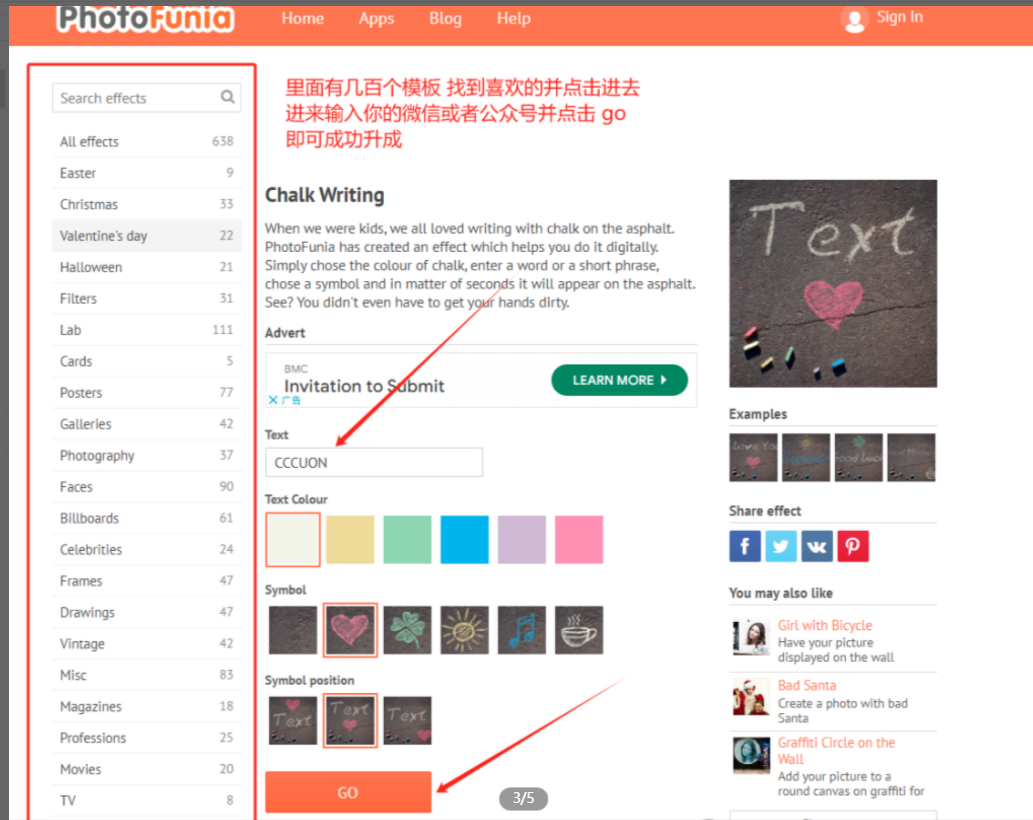1033x820 pixels.
Task: Open the Cards category
Action: pos(147,361)
